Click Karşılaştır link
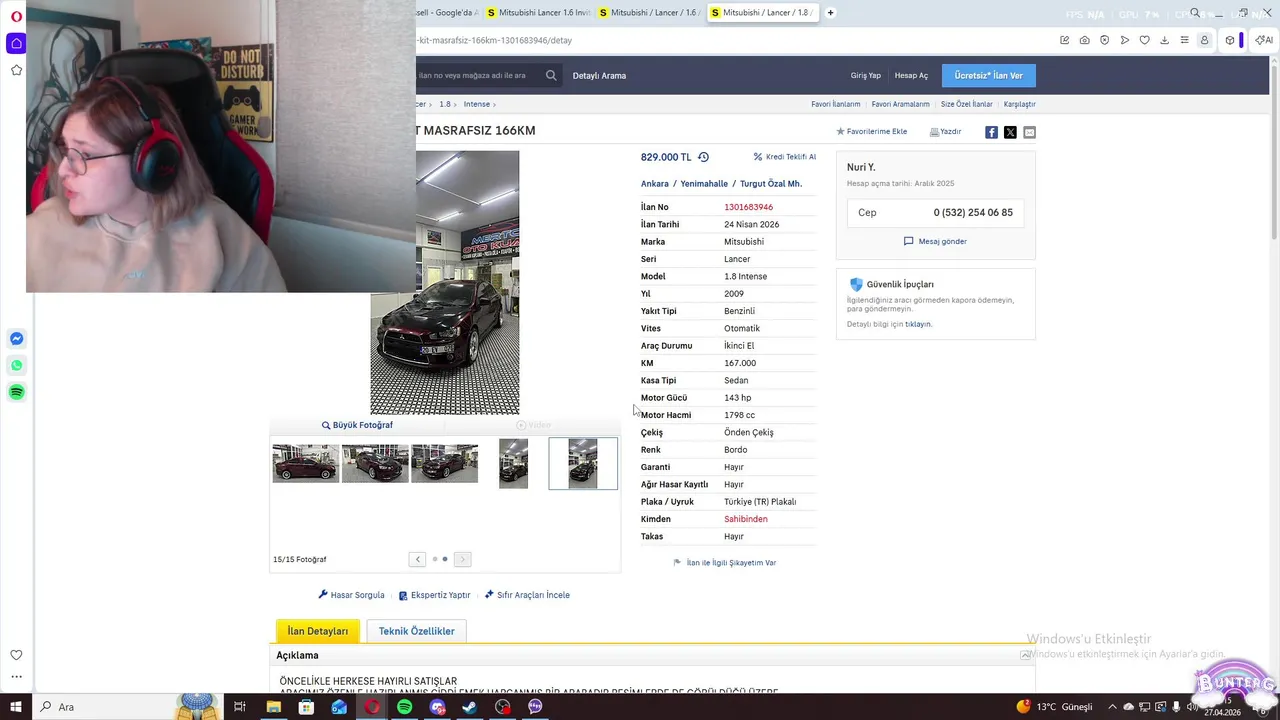The image size is (1280, 720). pyautogui.click(x=1019, y=104)
